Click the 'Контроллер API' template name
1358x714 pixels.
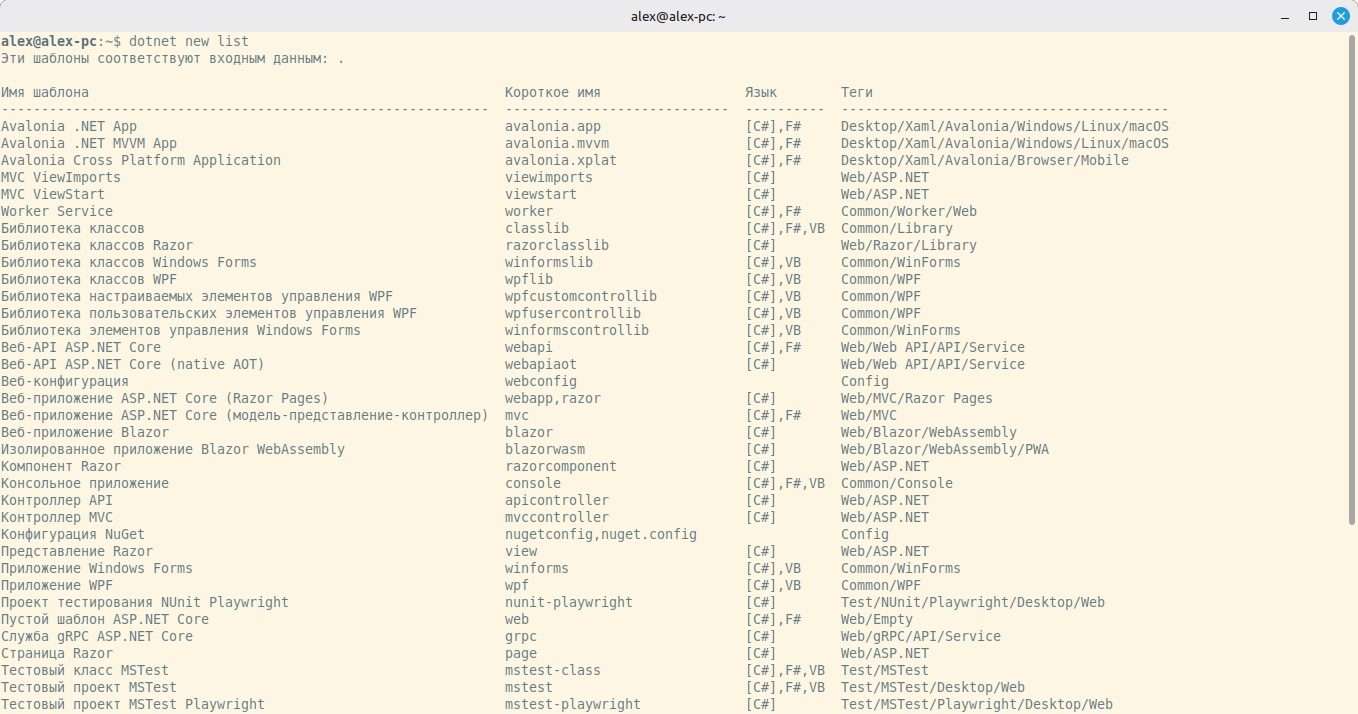[x=57, y=500]
